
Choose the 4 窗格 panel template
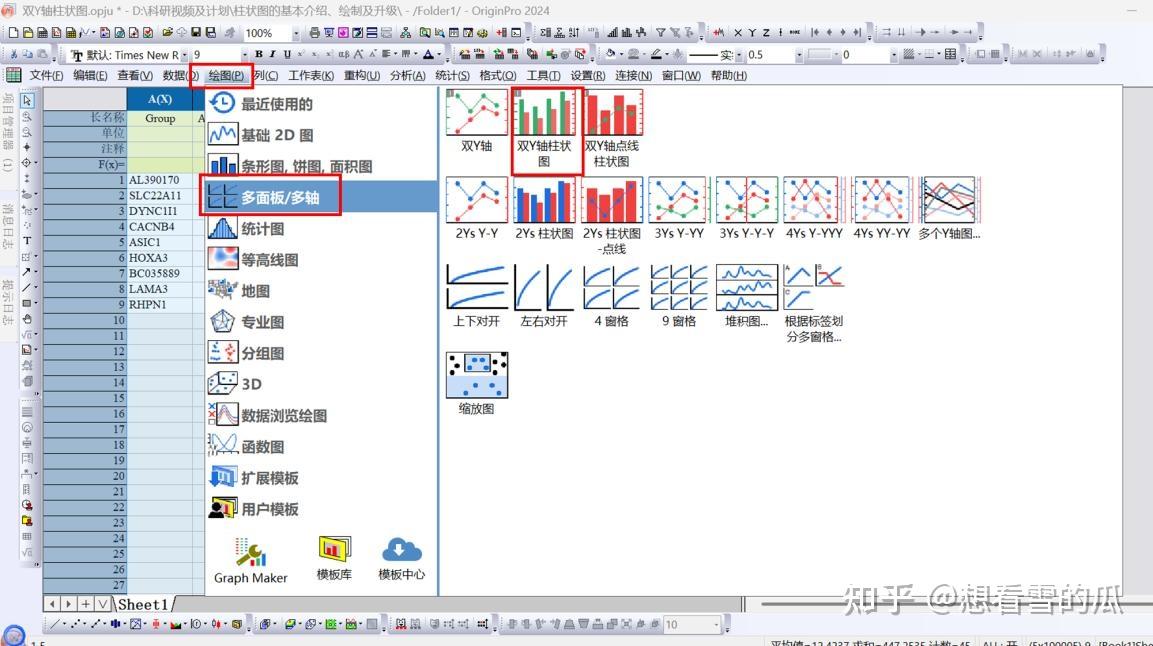[x=612, y=287]
